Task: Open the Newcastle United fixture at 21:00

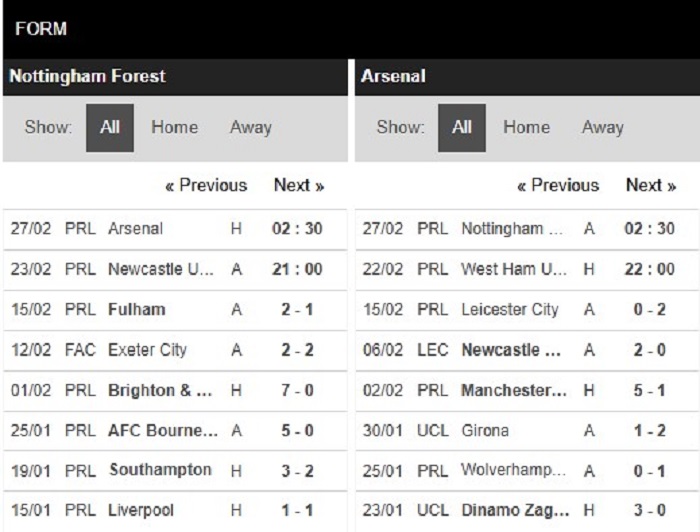Action: click(x=175, y=270)
